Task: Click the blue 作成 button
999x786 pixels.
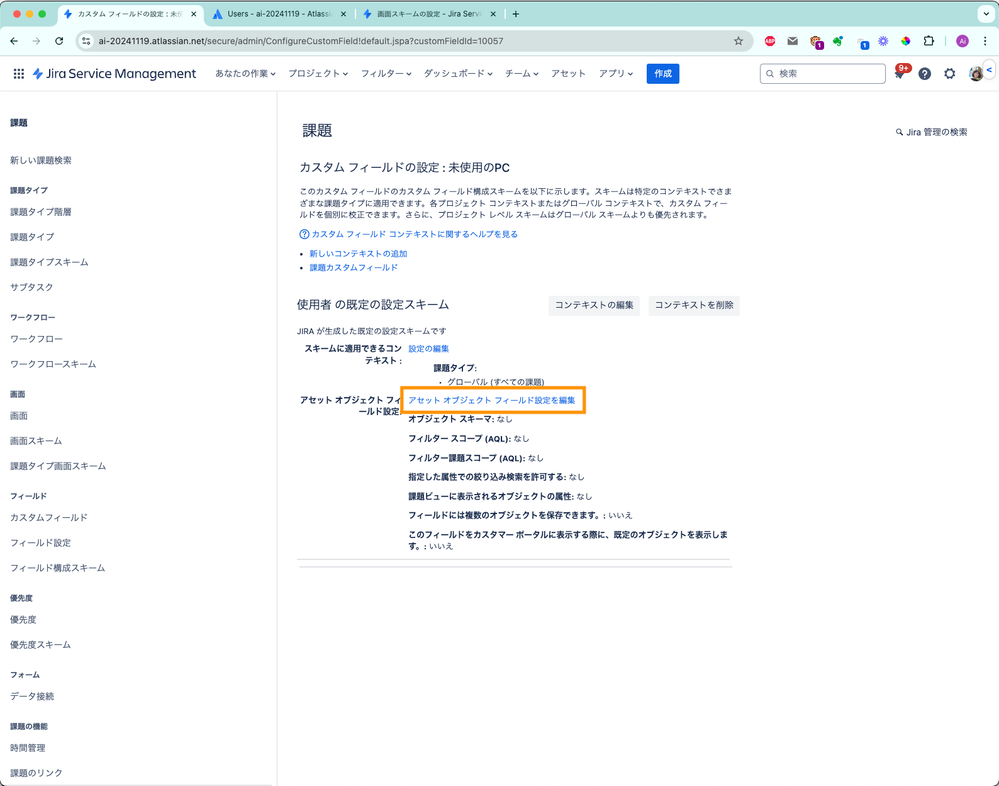Action: tap(661, 73)
